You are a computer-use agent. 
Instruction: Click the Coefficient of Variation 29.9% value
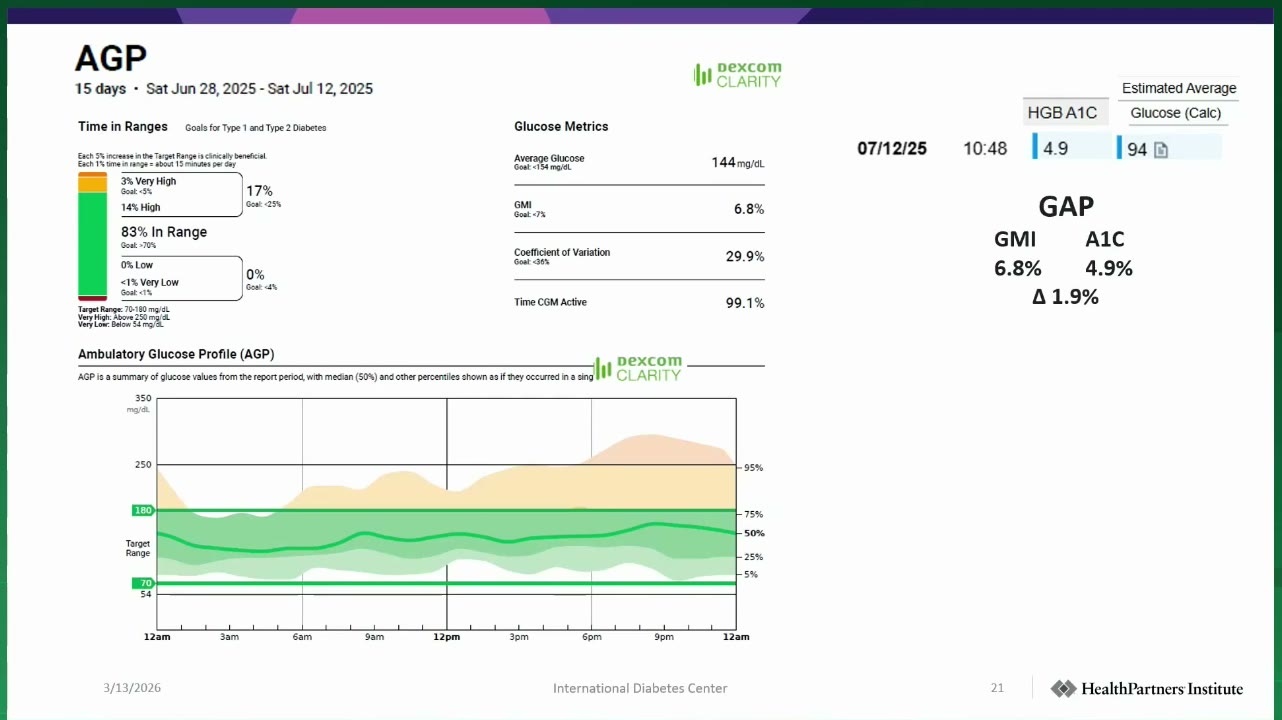(x=745, y=256)
